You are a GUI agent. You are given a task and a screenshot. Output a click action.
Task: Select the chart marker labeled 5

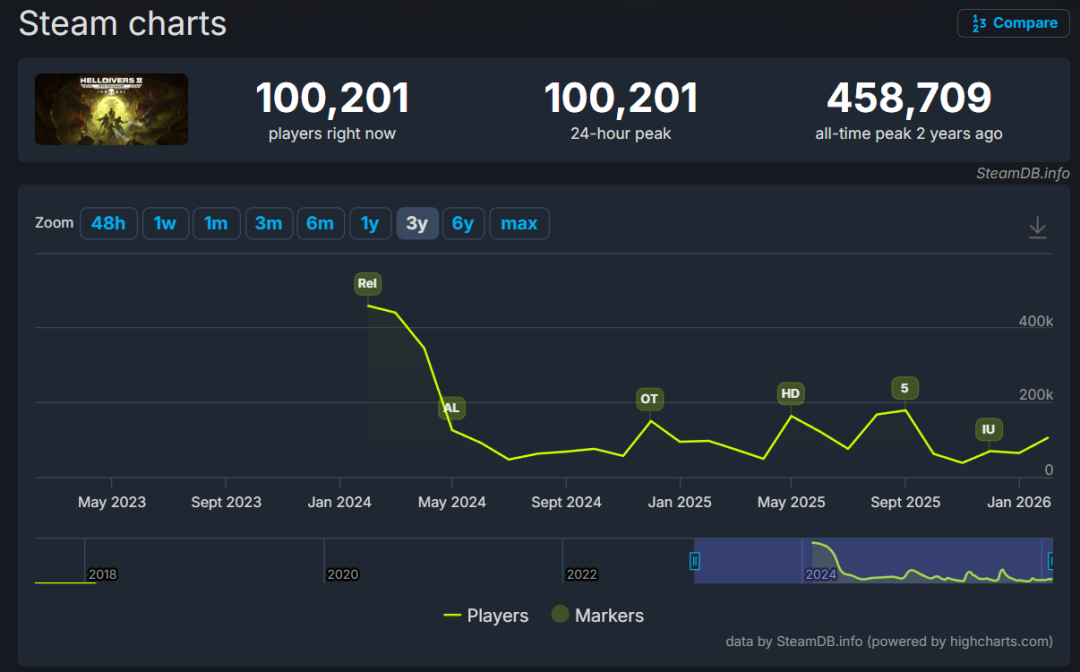[x=905, y=389]
